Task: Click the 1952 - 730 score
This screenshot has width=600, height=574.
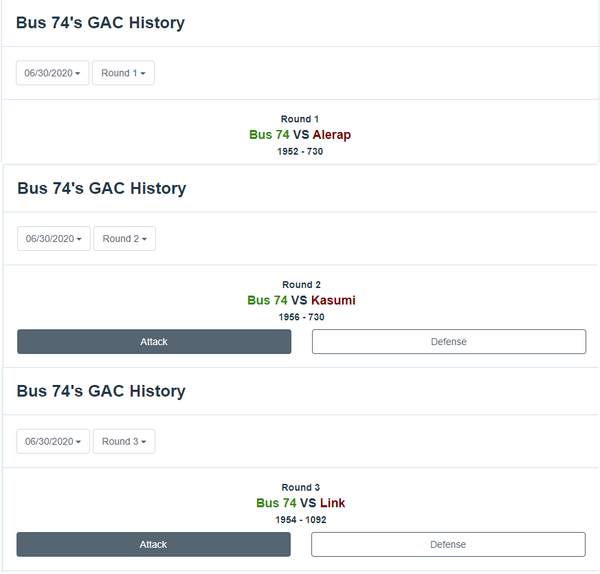Action: 300,152
